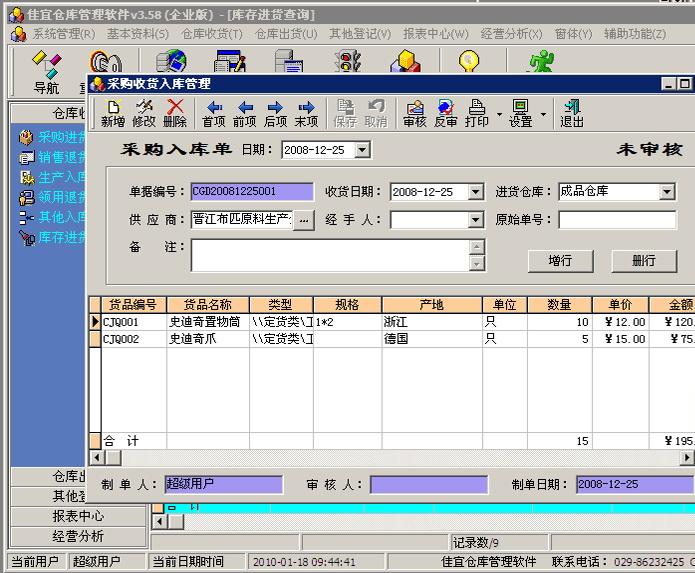695x573 pixels.
Task: Click the 供应商 supplier input field
Action: tap(242, 219)
